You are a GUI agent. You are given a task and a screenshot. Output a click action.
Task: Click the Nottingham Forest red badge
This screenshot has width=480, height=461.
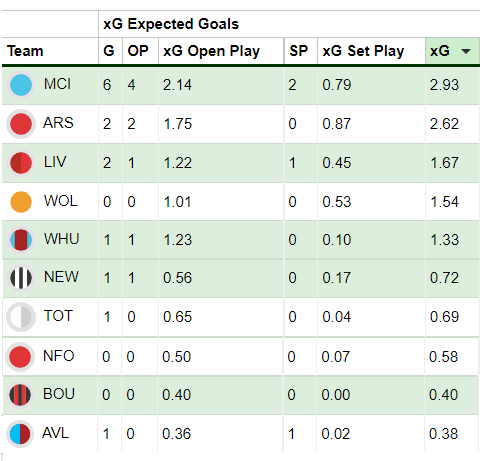point(20,357)
